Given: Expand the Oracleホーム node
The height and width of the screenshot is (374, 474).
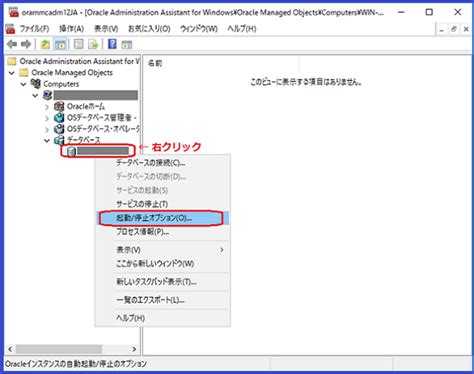Looking at the screenshot, I should (47, 107).
